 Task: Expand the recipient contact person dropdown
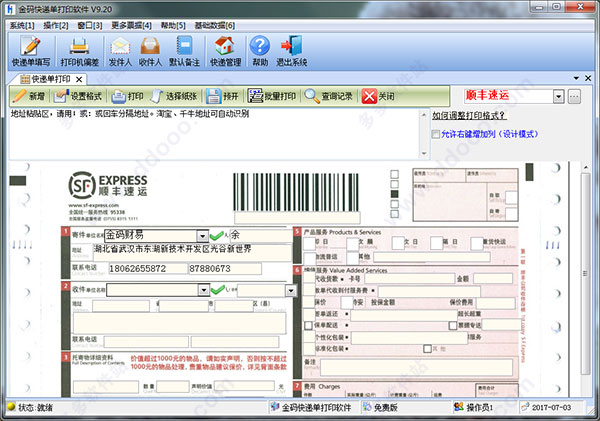291,291
